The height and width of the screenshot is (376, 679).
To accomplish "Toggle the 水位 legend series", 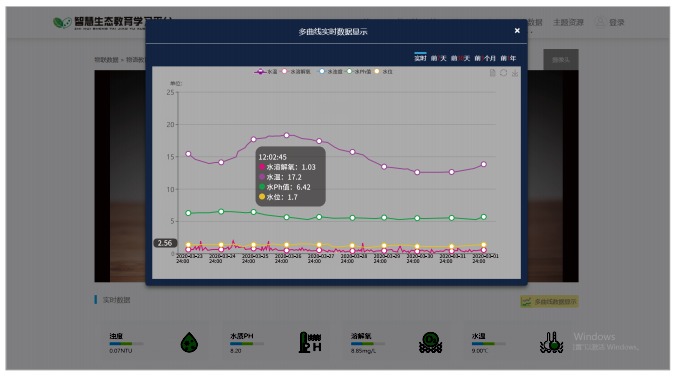I will [383, 71].
